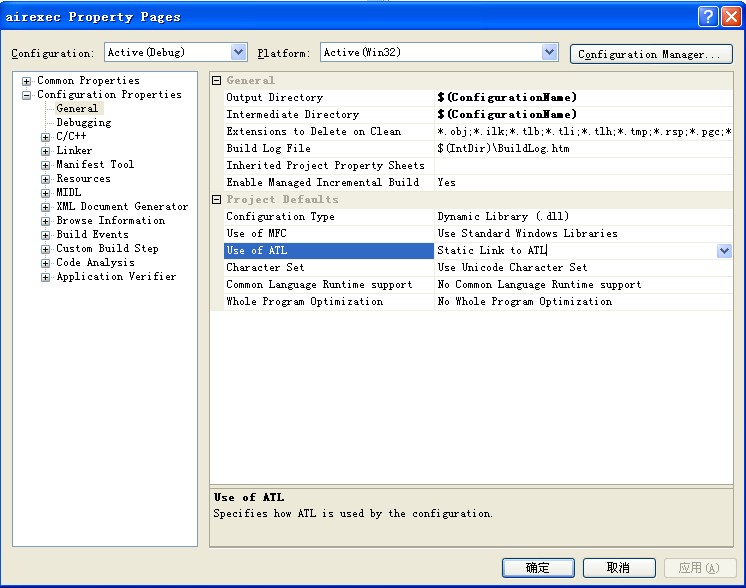
Task: Select the Configuration Type property
Action: (x=329, y=216)
